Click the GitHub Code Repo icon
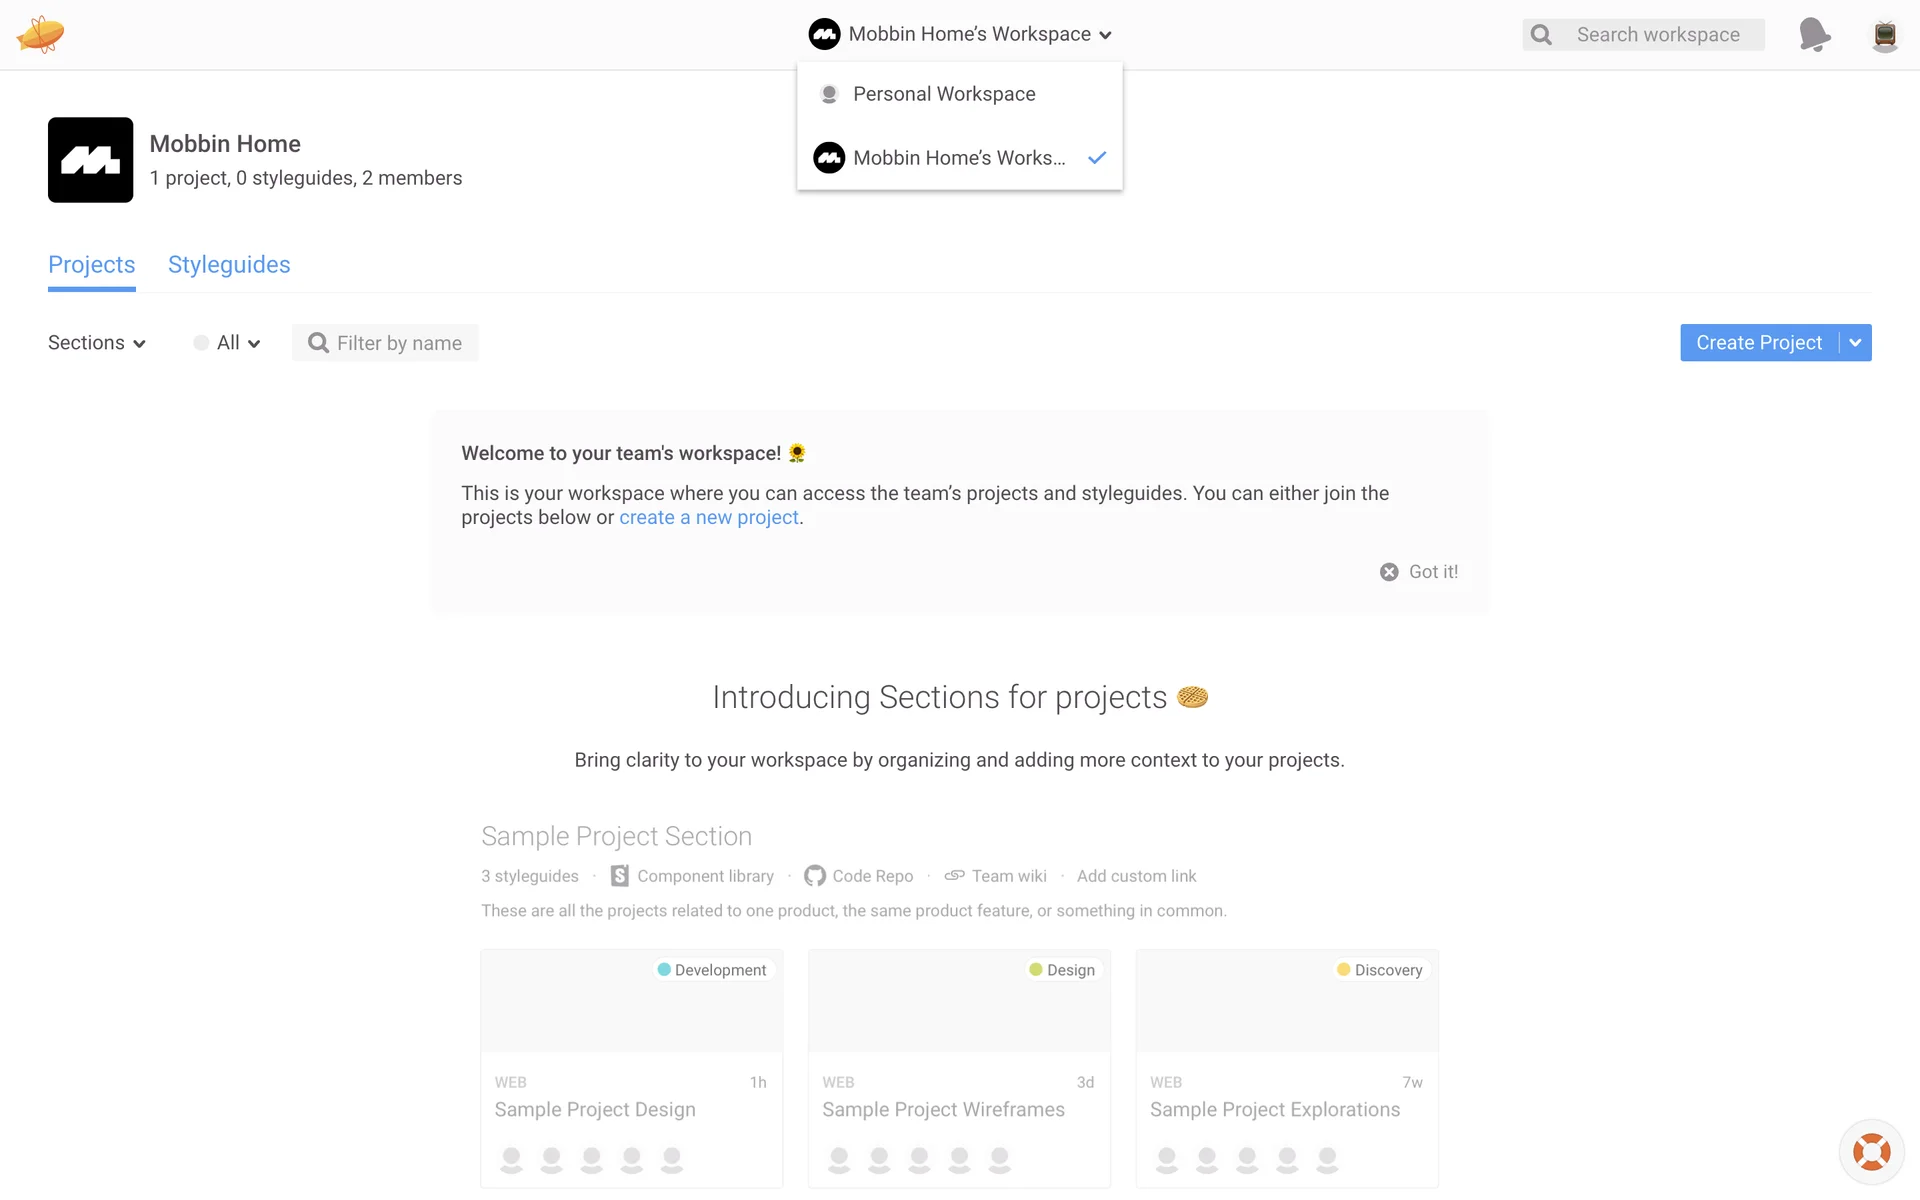The height and width of the screenshot is (1200, 1920). pos(815,876)
